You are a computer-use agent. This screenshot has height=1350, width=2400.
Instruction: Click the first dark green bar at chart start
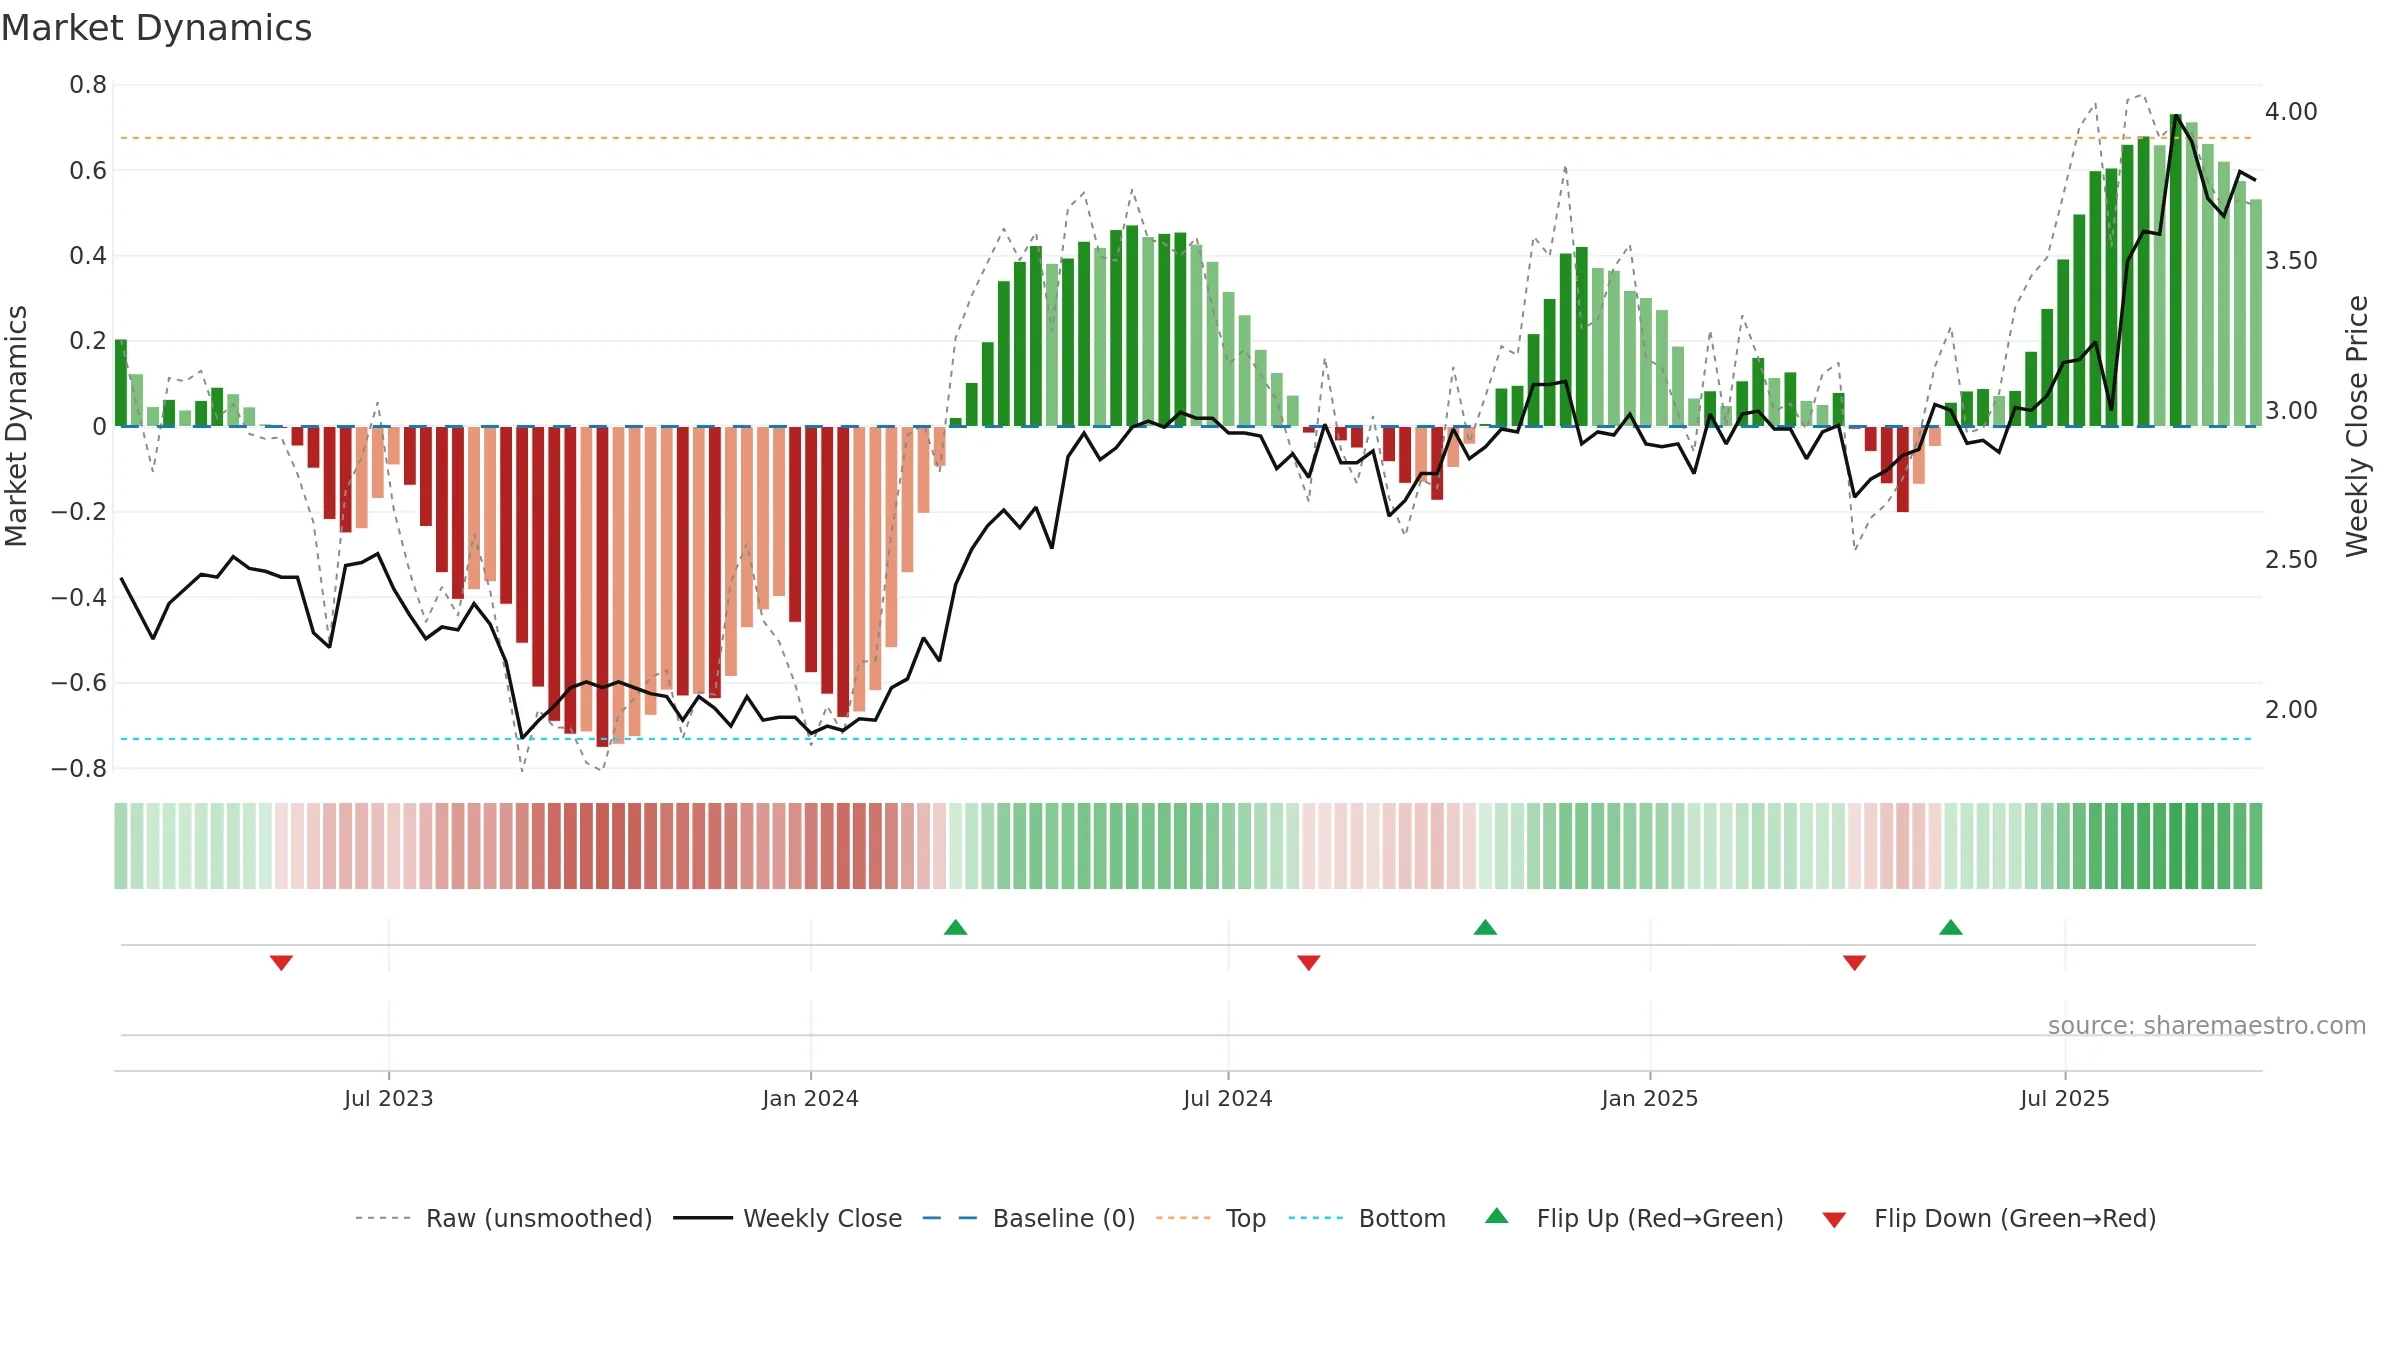point(121,383)
